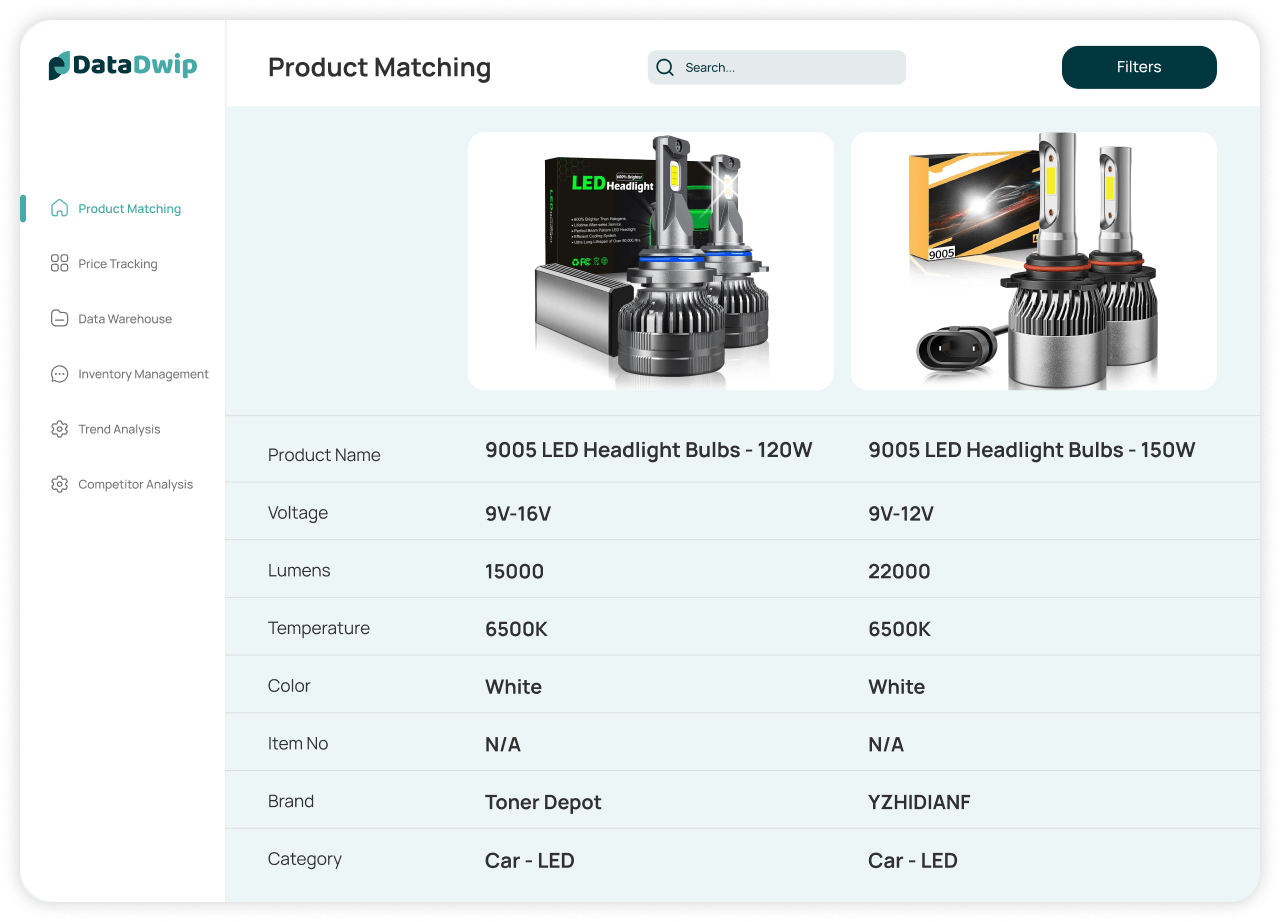Image resolution: width=1280 pixels, height=922 pixels.
Task: Click the Toner Depot brand cell
Action: click(x=544, y=802)
